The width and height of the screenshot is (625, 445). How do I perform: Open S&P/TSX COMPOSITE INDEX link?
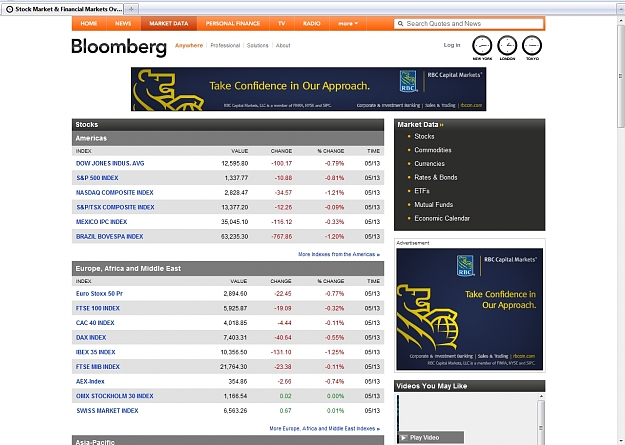coord(115,207)
